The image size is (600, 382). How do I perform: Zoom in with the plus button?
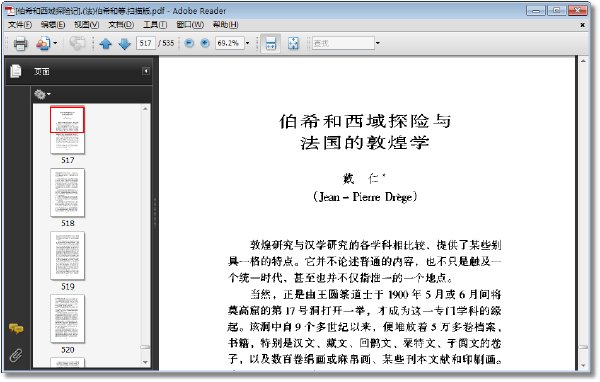point(205,43)
